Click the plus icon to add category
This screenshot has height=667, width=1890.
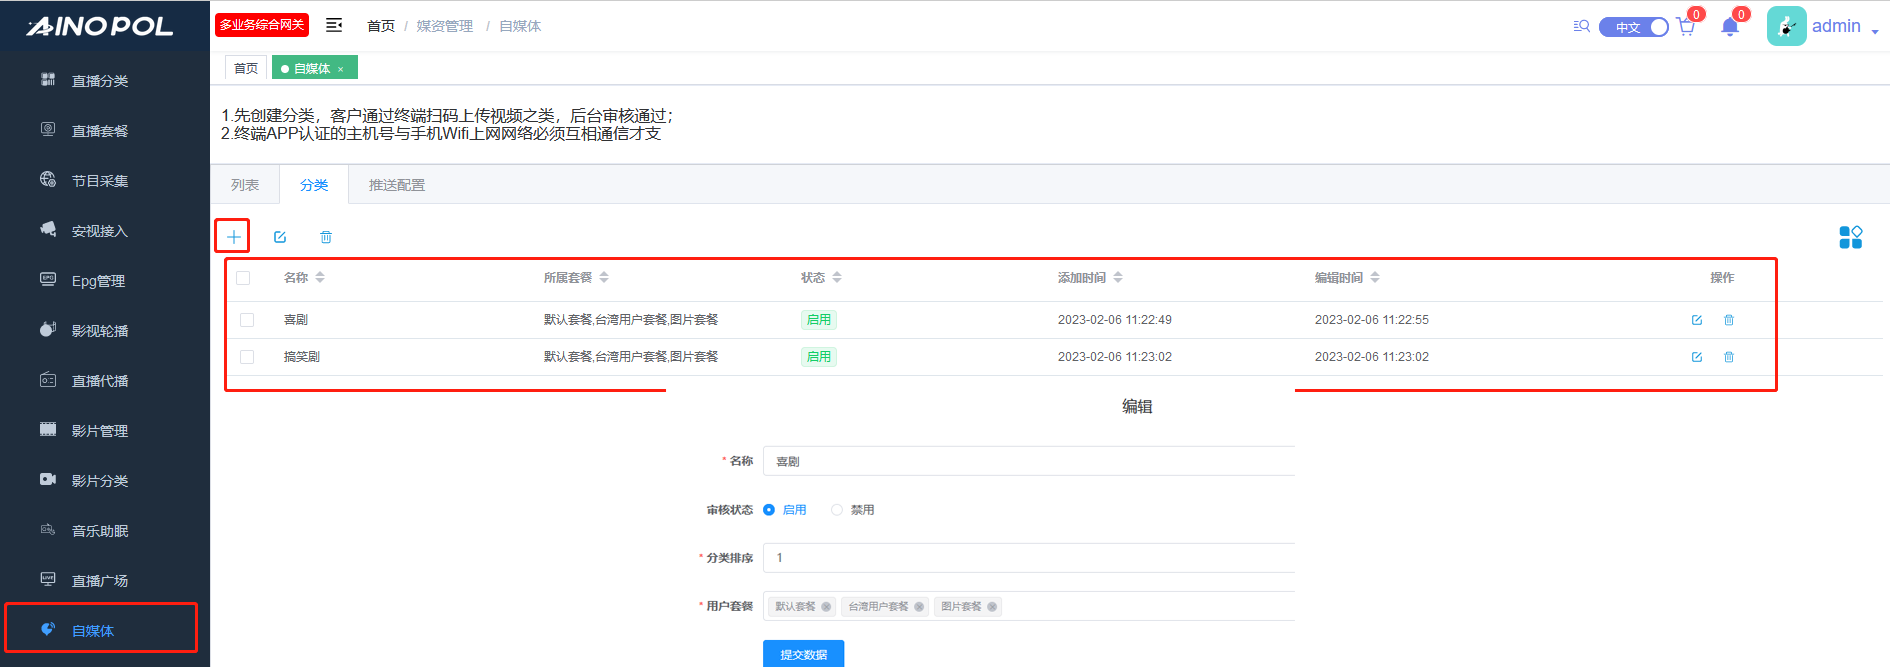pyautogui.click(x=233, y=237)
